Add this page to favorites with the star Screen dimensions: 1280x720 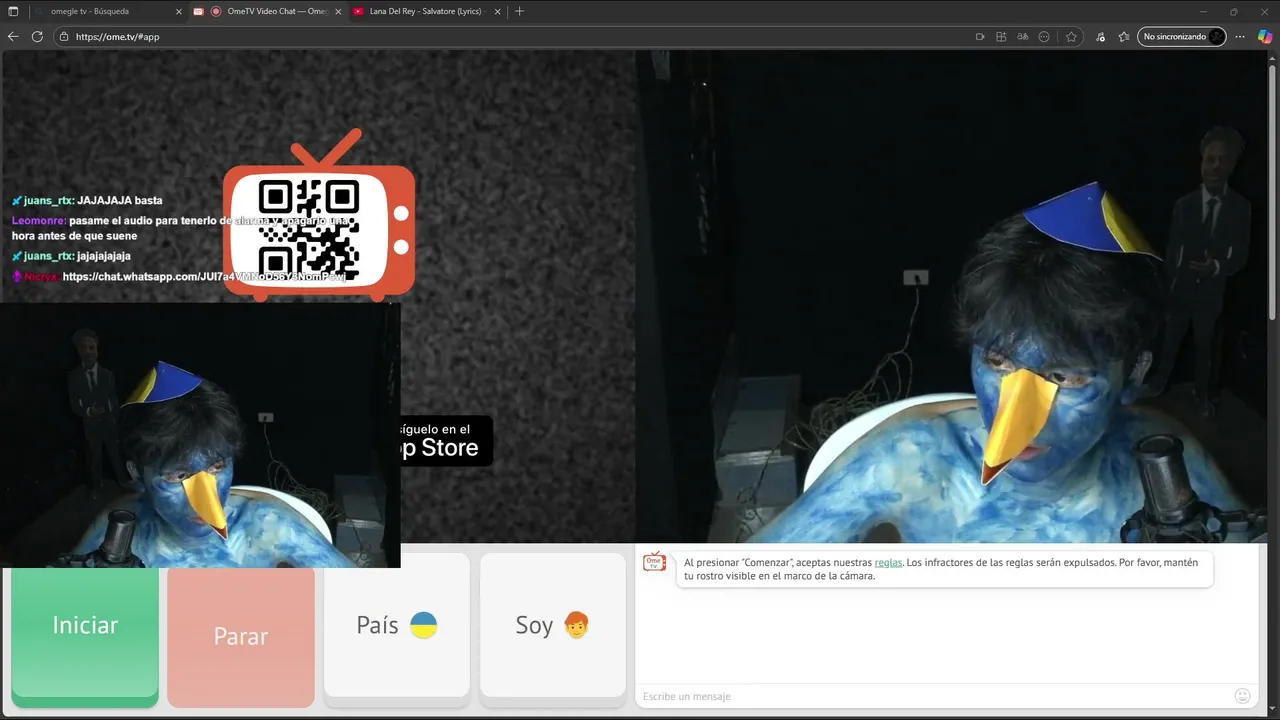(x=1071, y=36)
